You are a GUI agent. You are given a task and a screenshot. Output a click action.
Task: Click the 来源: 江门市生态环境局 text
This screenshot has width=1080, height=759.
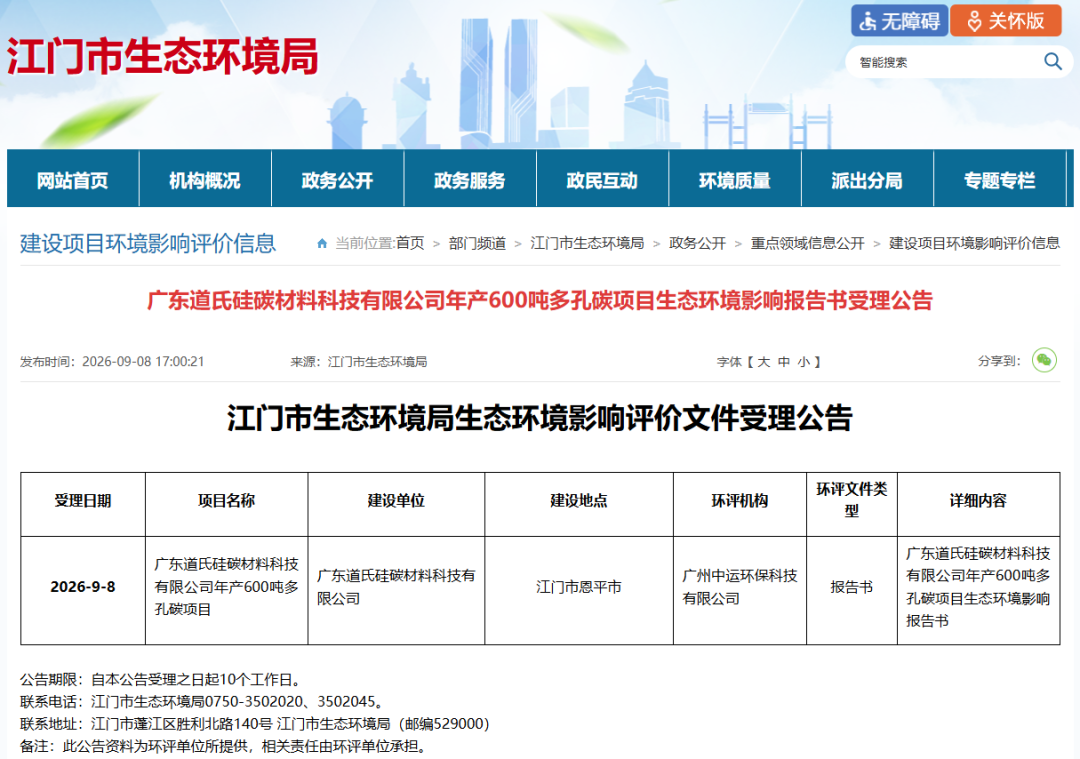click(x=359, y=362)
